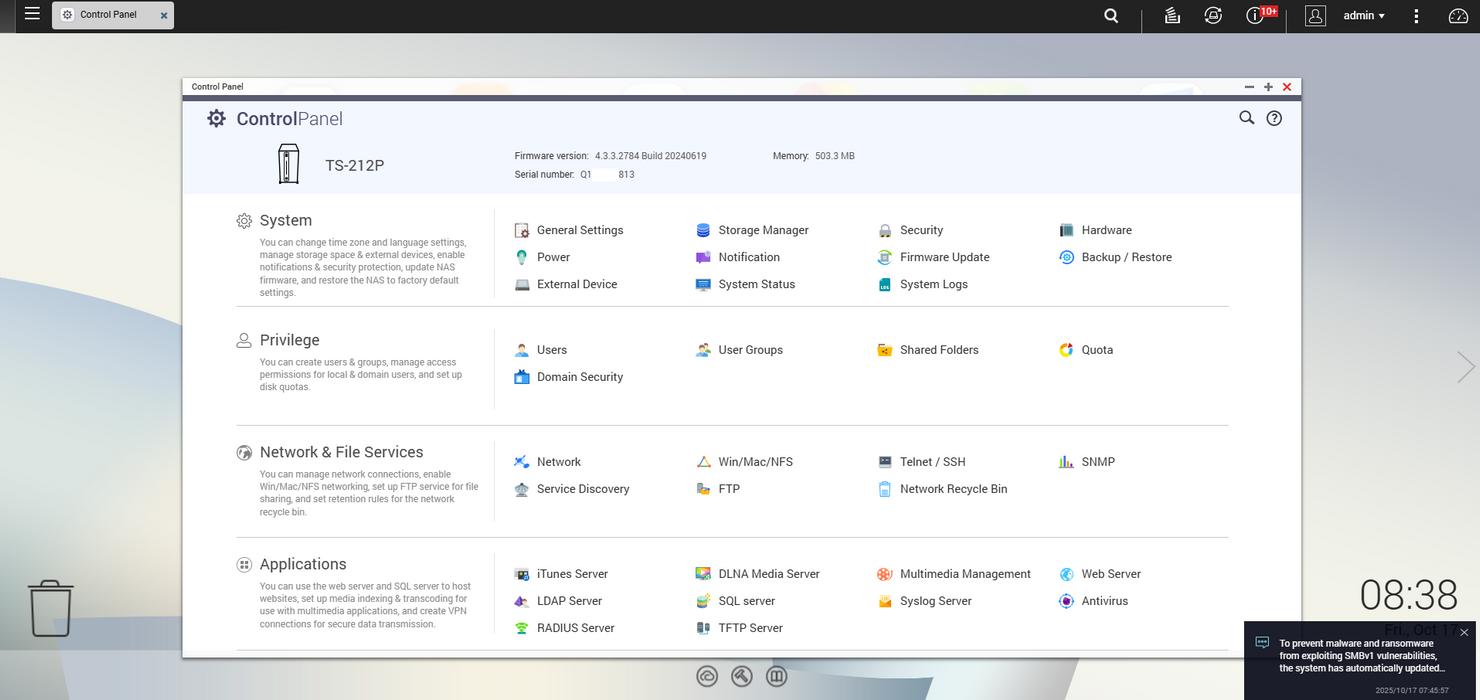Go to next desktop page arrow
The height and width of the screenshot is (700, 1480).
tap(1465, 367)
